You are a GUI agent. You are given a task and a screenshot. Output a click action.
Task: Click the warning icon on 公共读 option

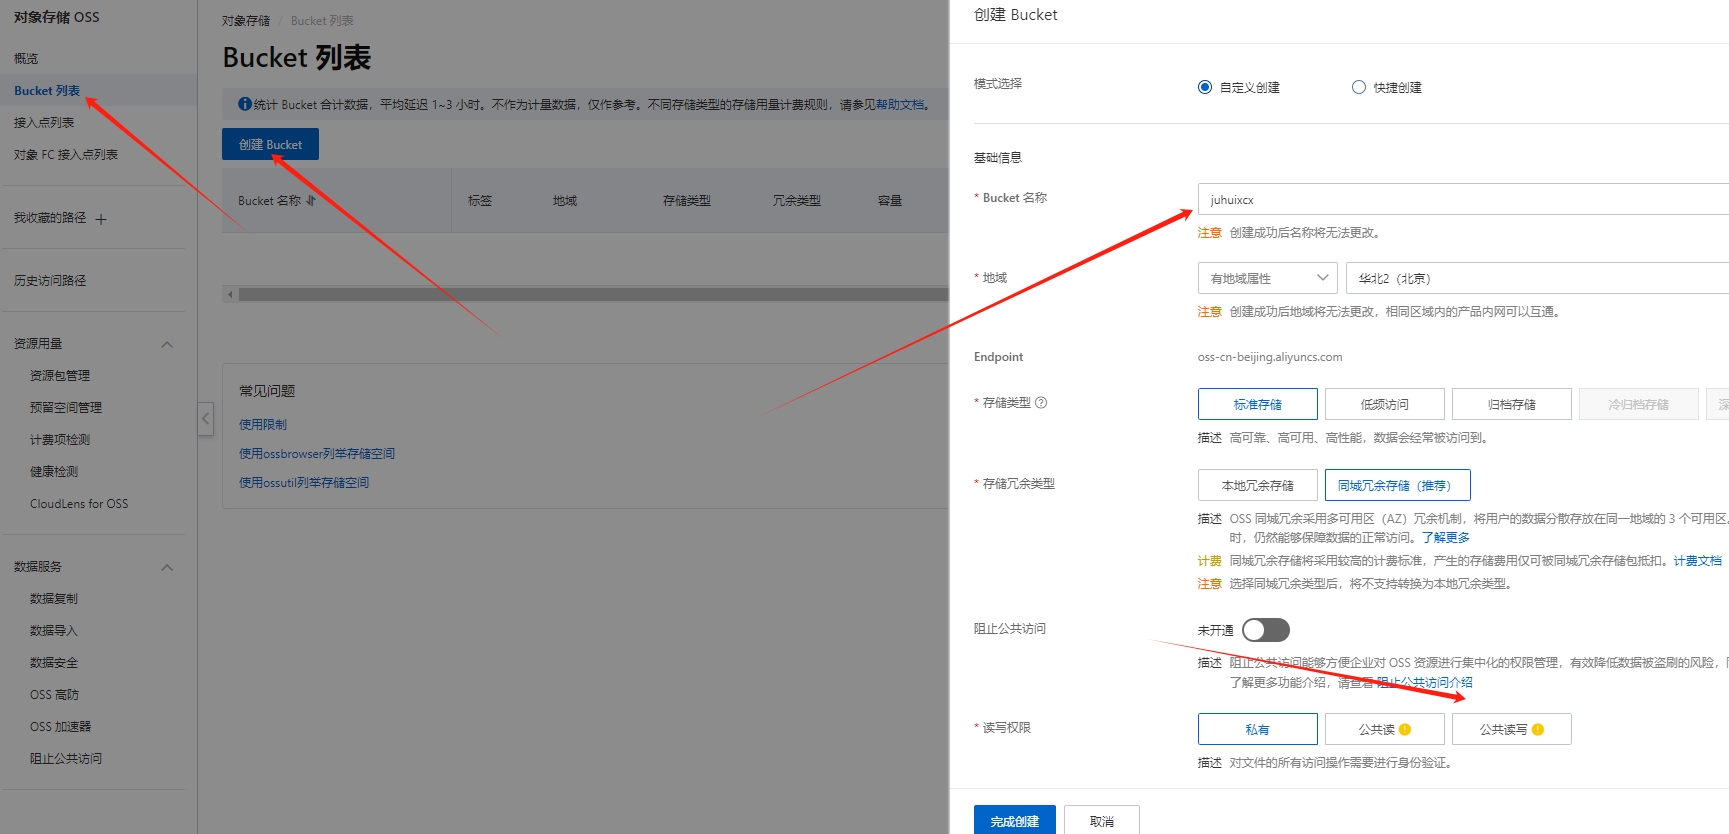[1405, 730]
